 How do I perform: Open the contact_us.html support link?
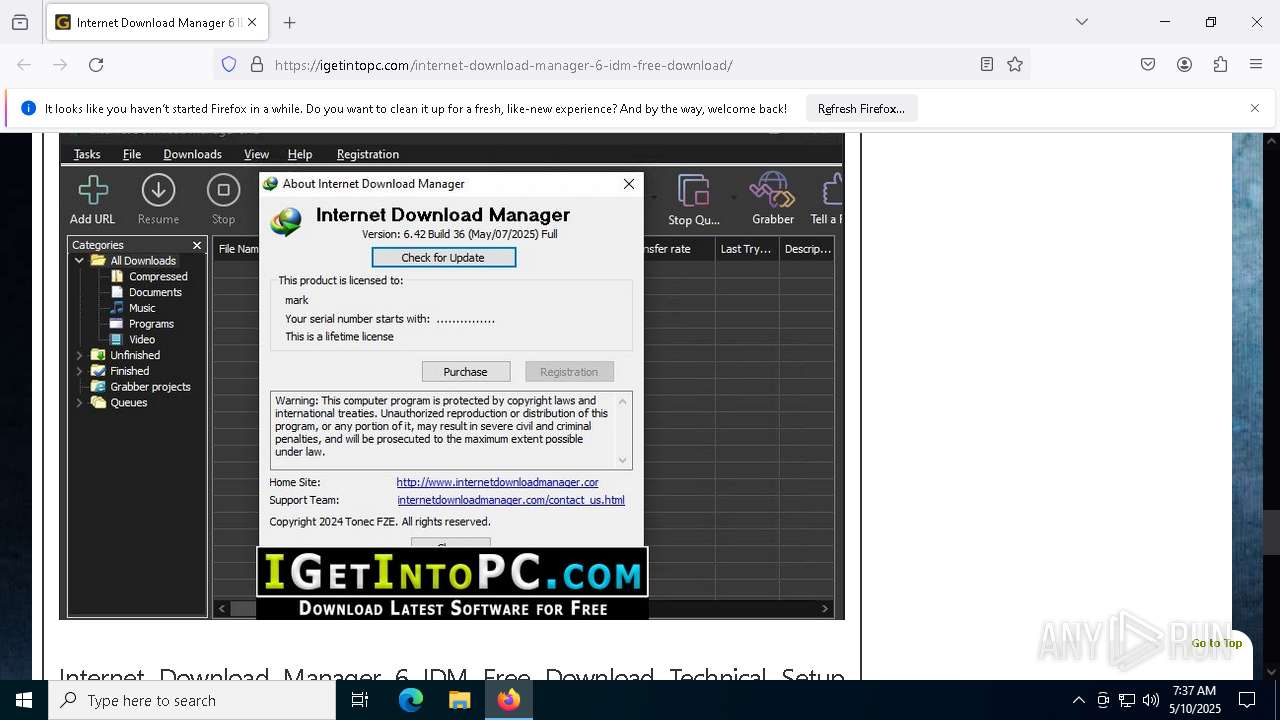tap(511, 500)
